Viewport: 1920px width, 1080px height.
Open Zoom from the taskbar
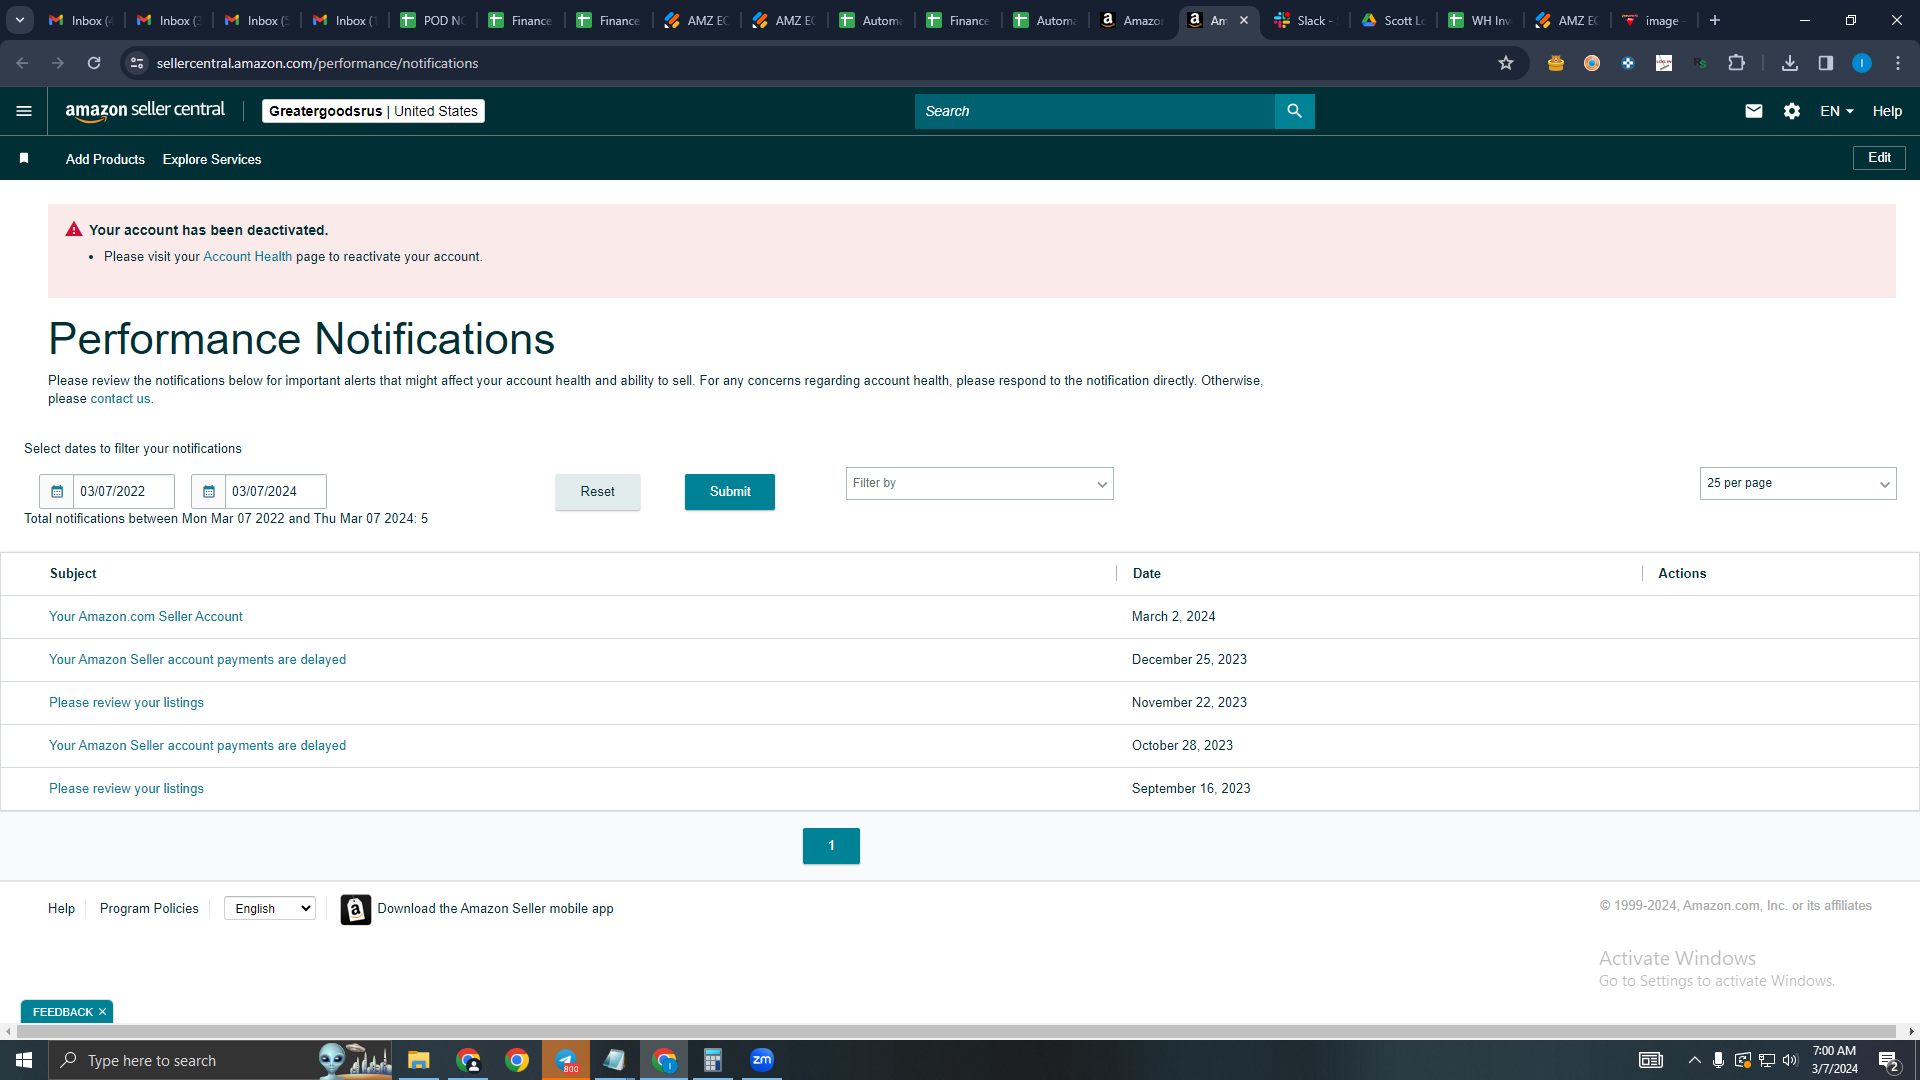[762, 1060]
